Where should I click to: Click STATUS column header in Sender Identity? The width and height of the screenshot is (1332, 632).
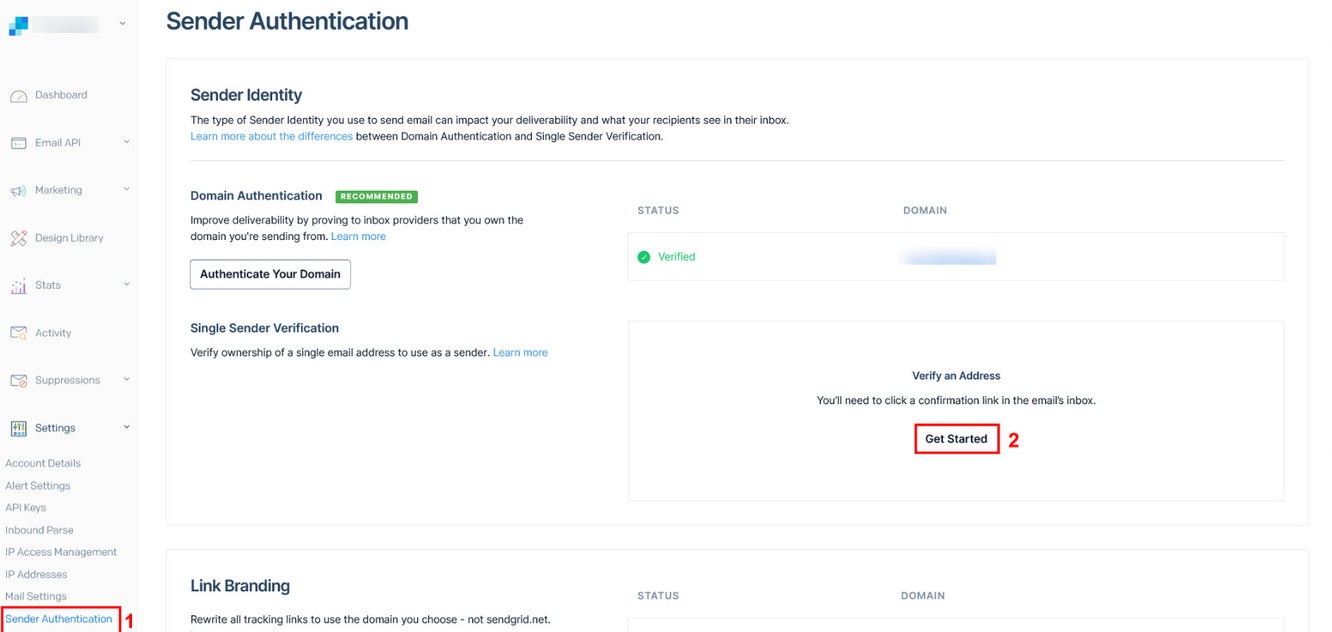pos(658,211)
